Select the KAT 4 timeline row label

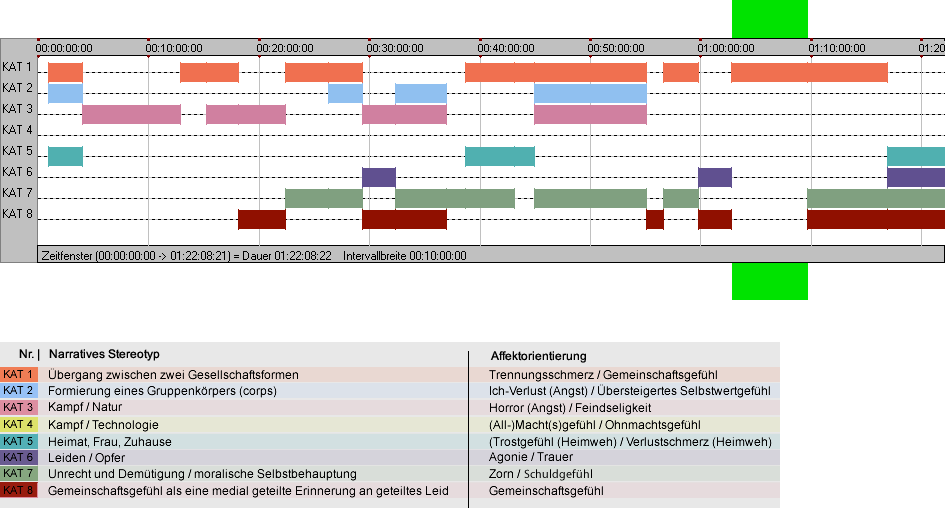coord(17,130)
